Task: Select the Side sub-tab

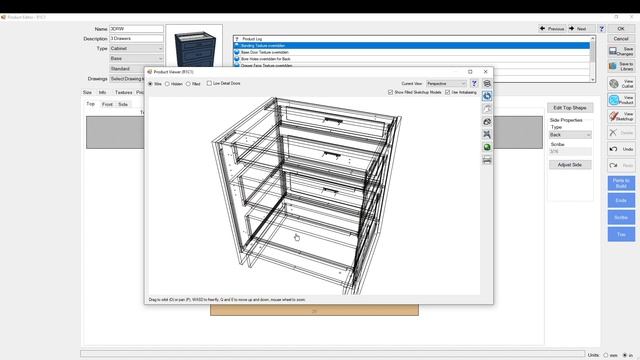Action: (123, 104)
